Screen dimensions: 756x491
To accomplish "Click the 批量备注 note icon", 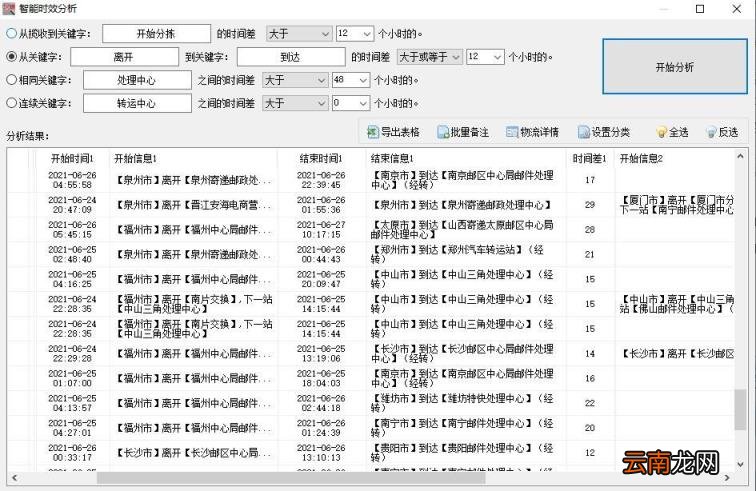I will [442, 132].
